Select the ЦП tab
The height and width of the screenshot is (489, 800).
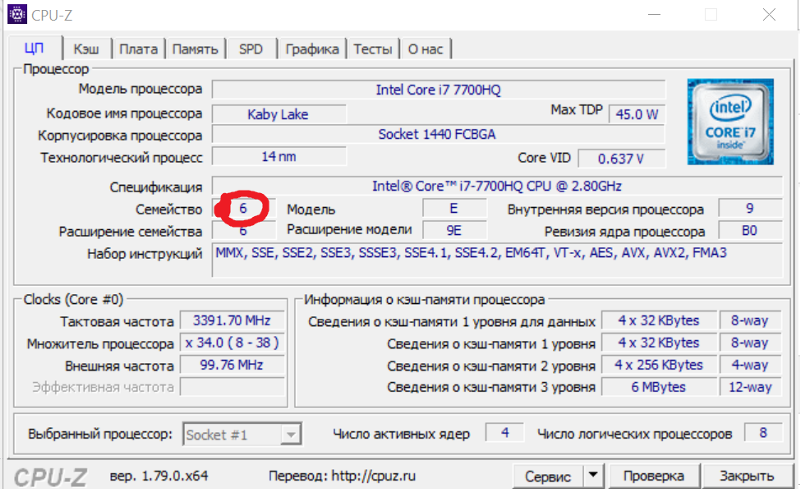(x=34, y=48)
